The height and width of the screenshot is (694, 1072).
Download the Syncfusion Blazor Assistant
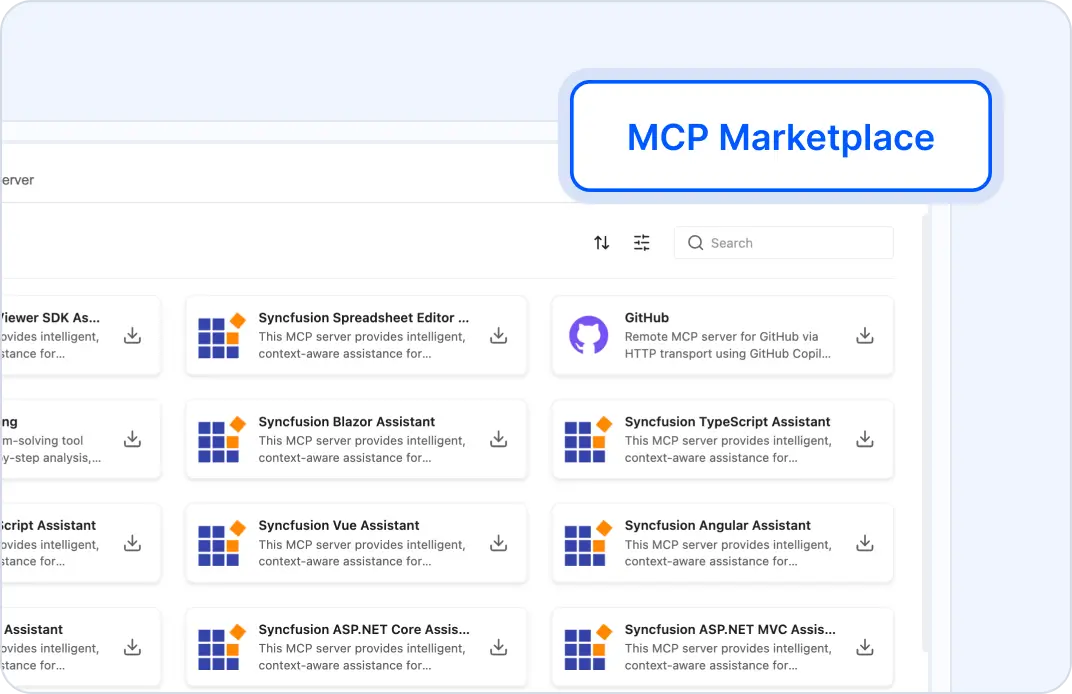pyautogui.click(x=498, y=440)
